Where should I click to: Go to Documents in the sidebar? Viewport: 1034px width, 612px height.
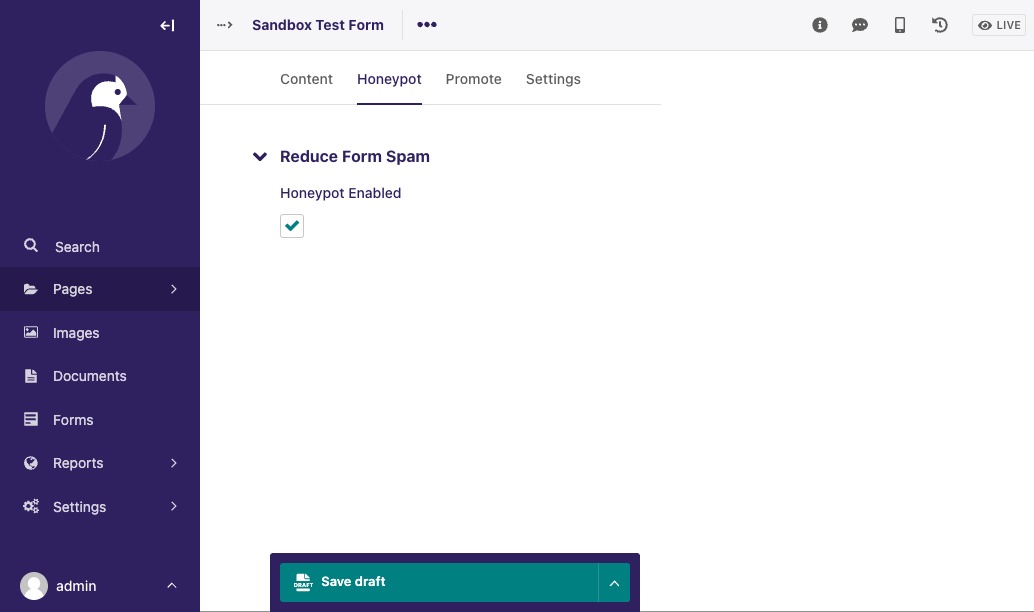coord(100,376)
